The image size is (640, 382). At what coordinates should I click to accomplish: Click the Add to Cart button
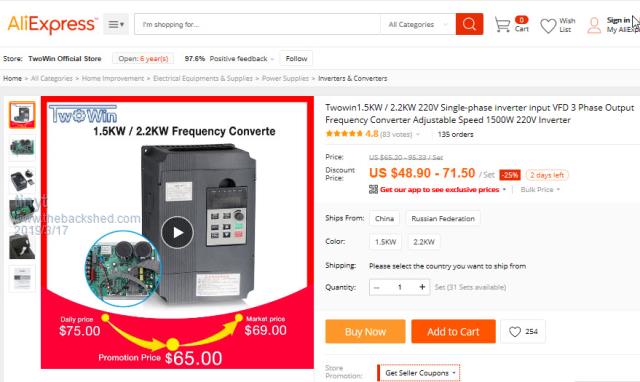[453, 331]
